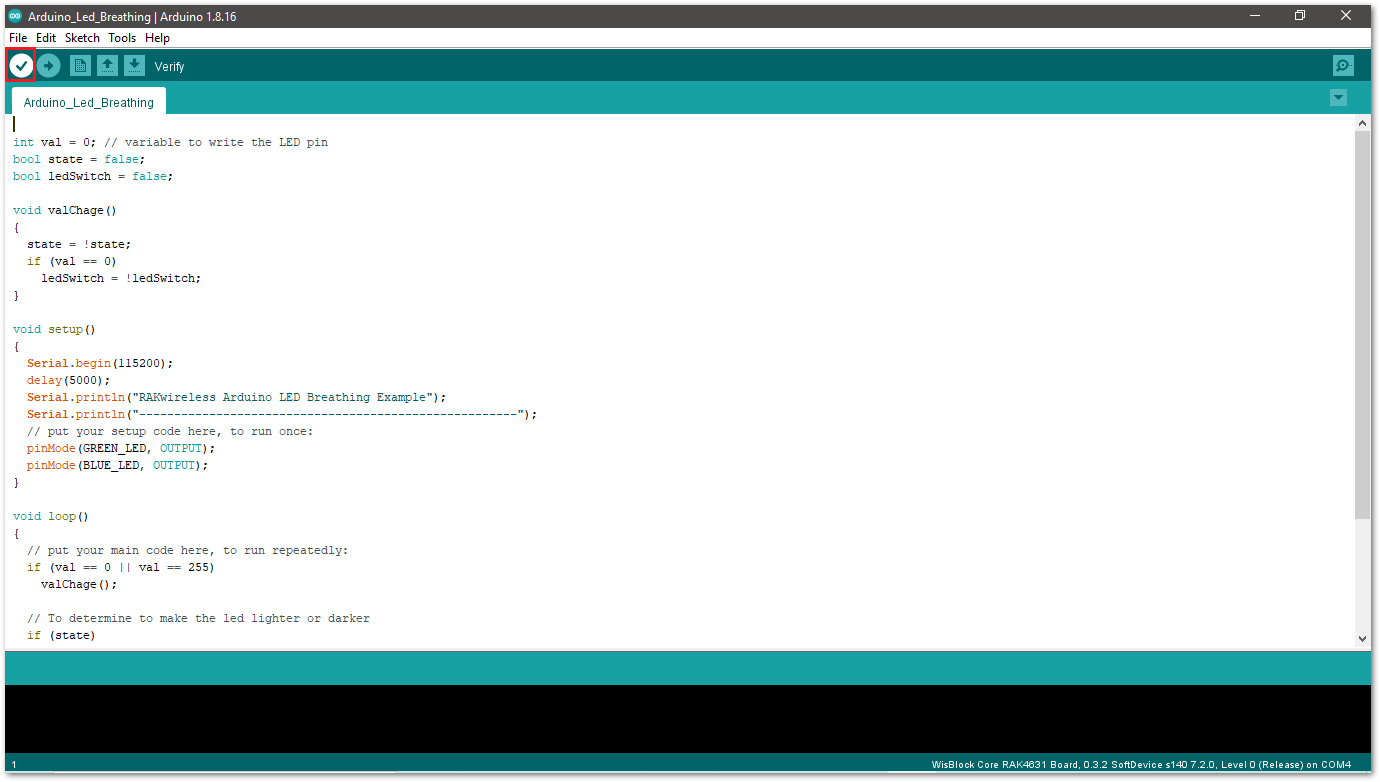The image size is (1380, 782).
Task: Click the line 'int val = 0;'
Action: pyautogui.click(x=55, y=142)
